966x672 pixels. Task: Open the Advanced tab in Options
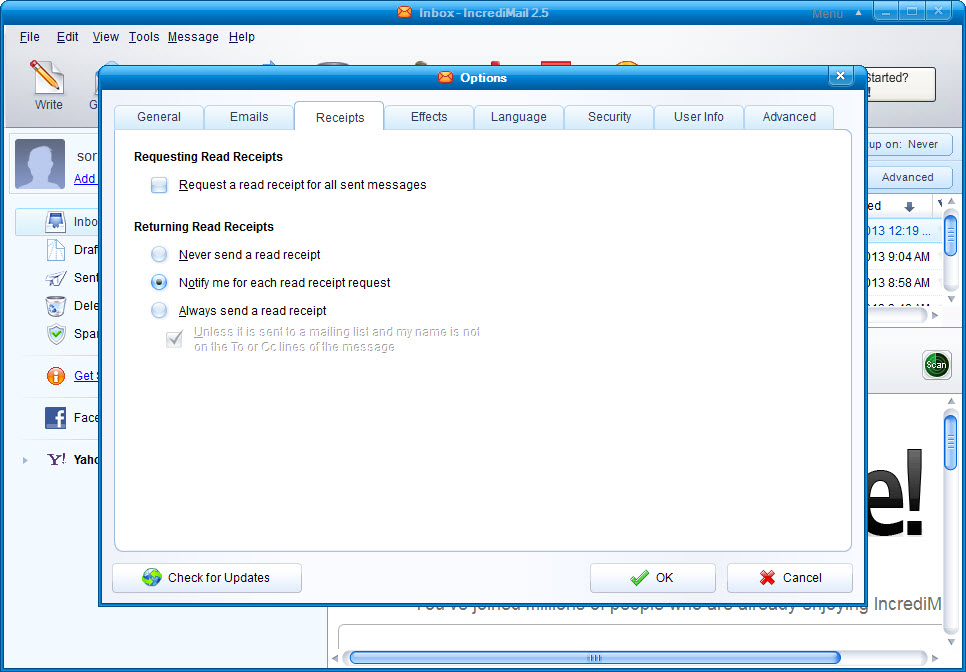[x=789, y=117]
